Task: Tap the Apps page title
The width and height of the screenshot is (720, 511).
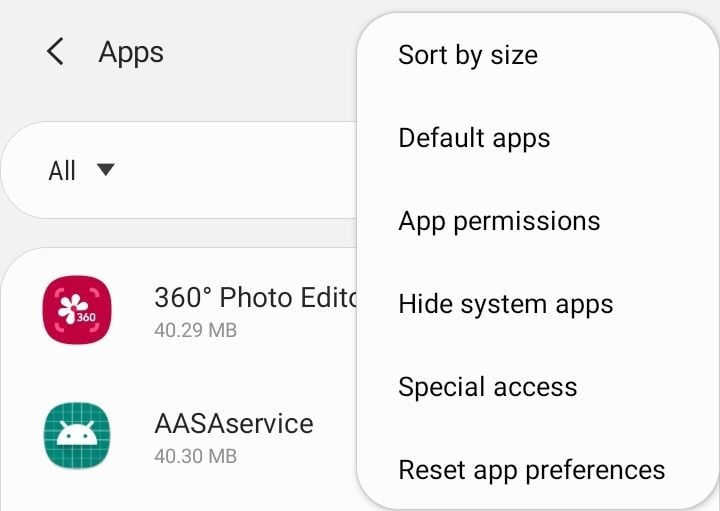Action: (131, 52)
